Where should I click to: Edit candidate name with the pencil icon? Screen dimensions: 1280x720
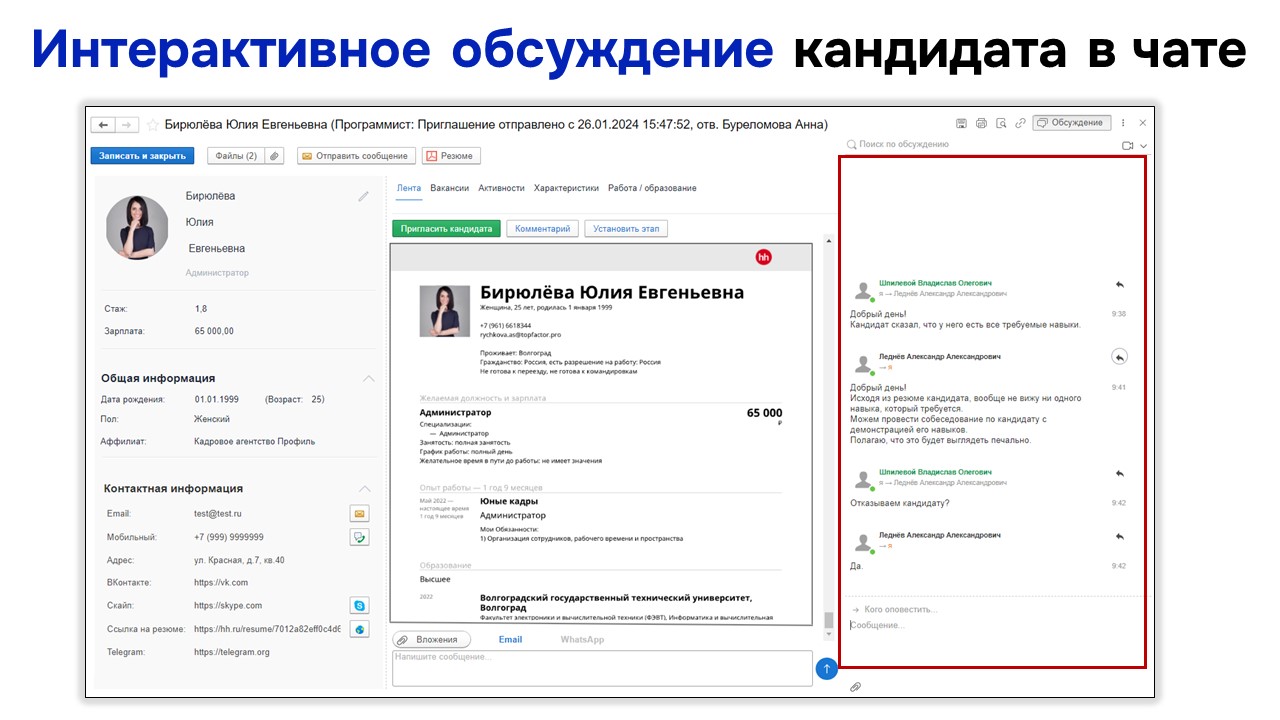(x=364, y=197)
